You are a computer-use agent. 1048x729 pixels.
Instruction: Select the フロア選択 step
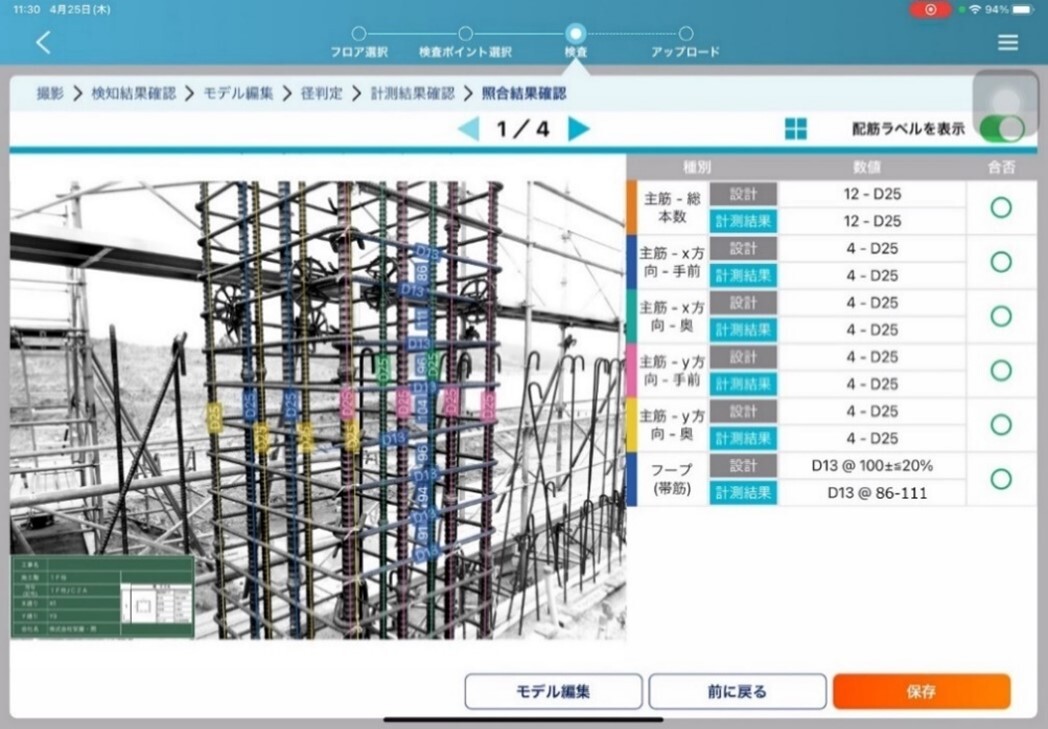[359, 41]
